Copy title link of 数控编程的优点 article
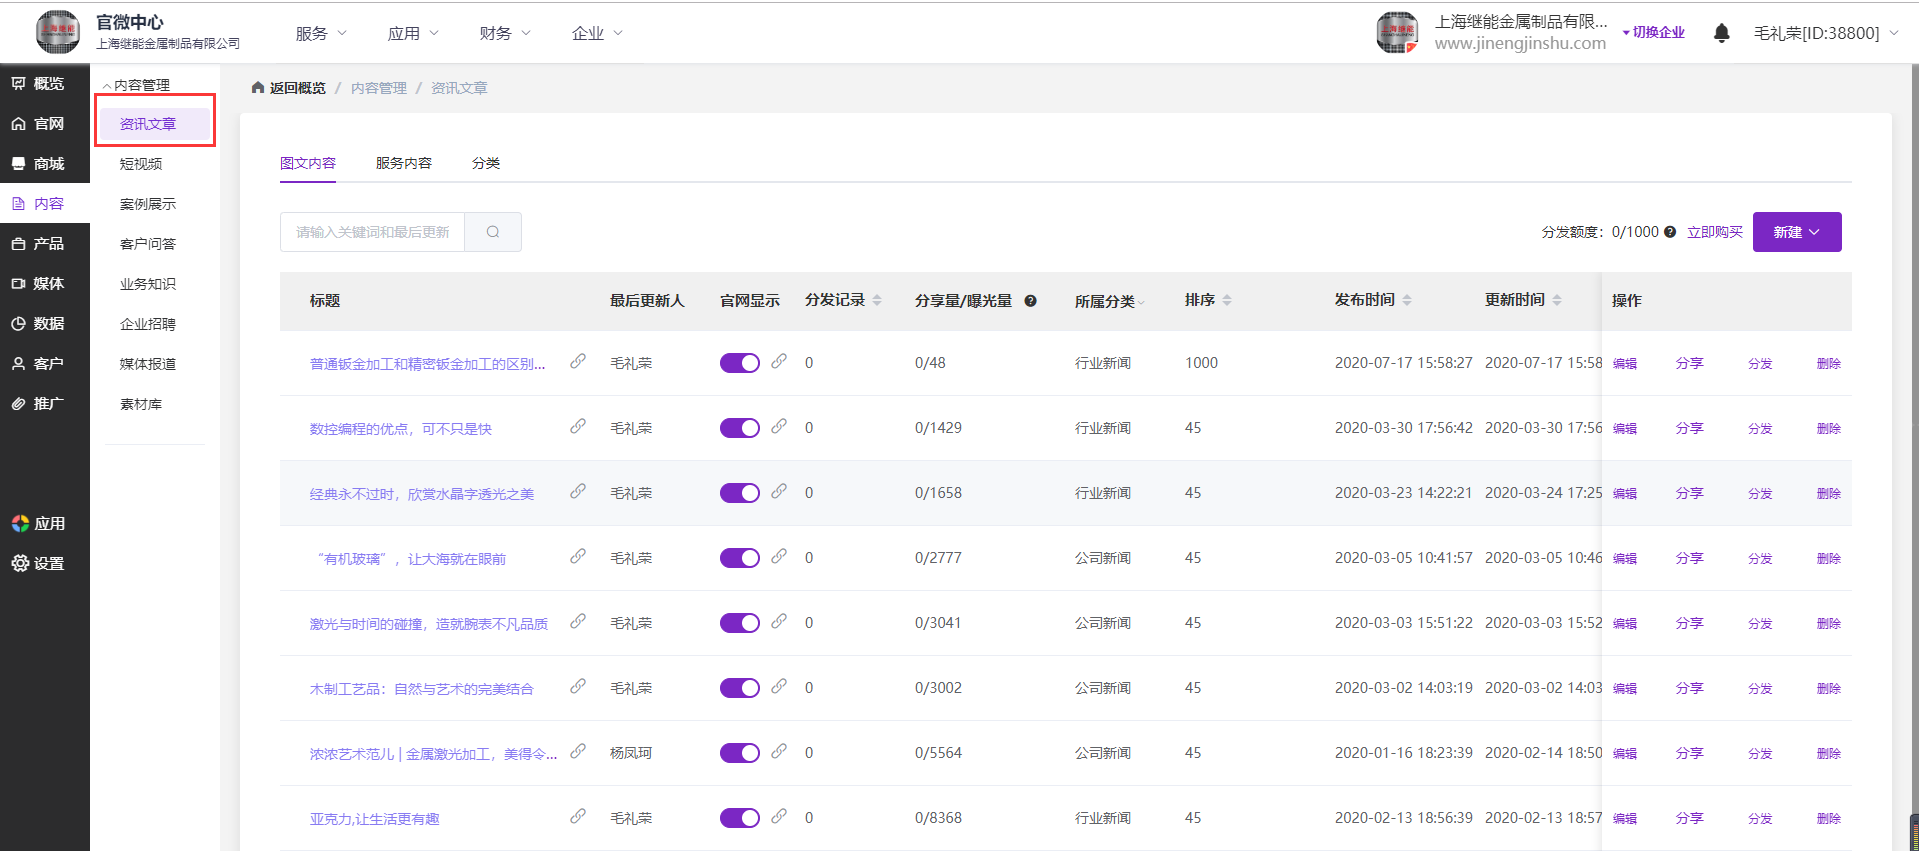Viewport: 1919px width, 851px height. [x=578, y=426]
